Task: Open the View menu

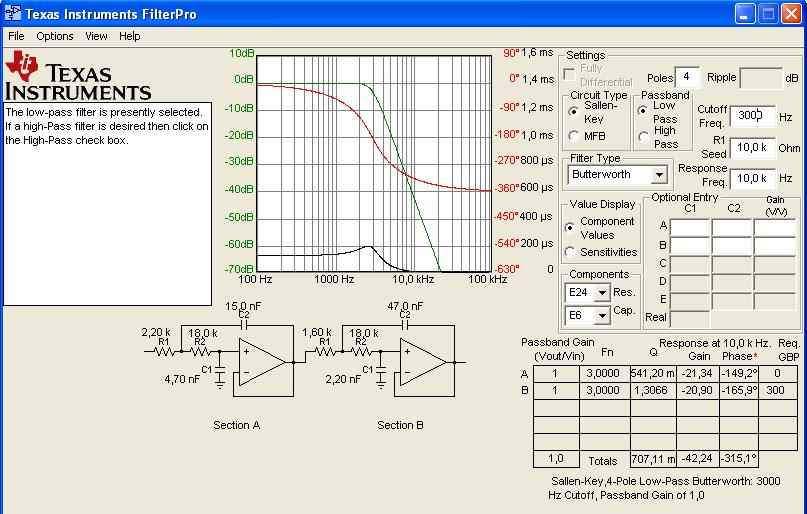Action: [x=96, y=36]
